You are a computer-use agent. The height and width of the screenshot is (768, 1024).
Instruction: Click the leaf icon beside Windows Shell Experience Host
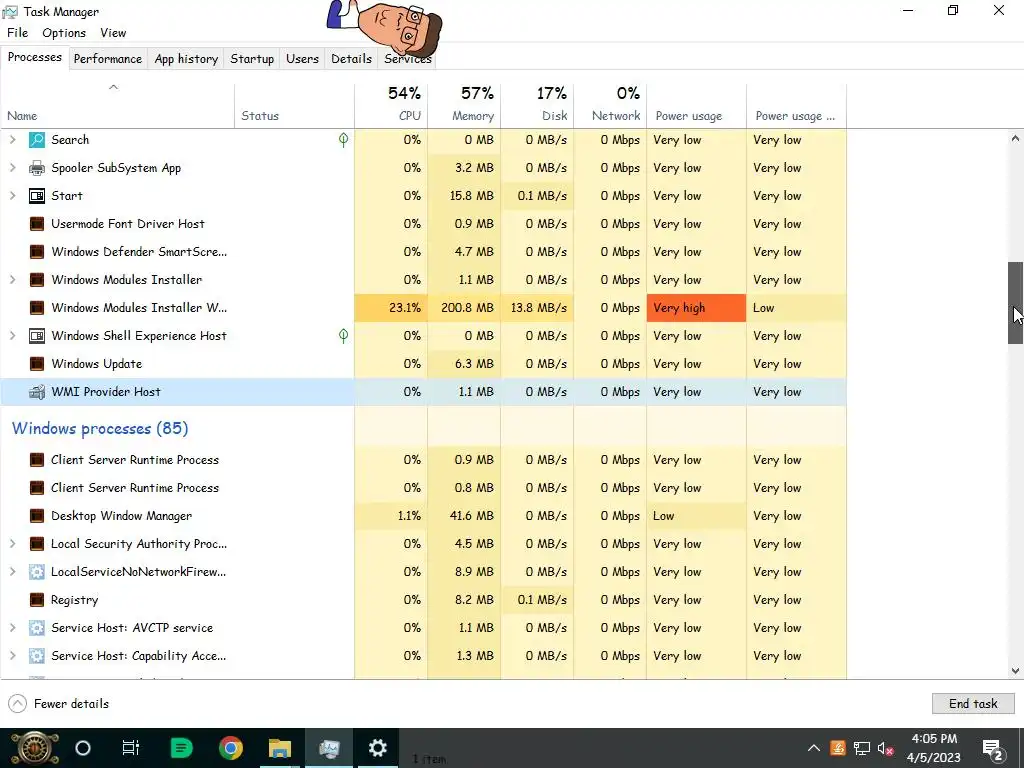tap(344, 336)
